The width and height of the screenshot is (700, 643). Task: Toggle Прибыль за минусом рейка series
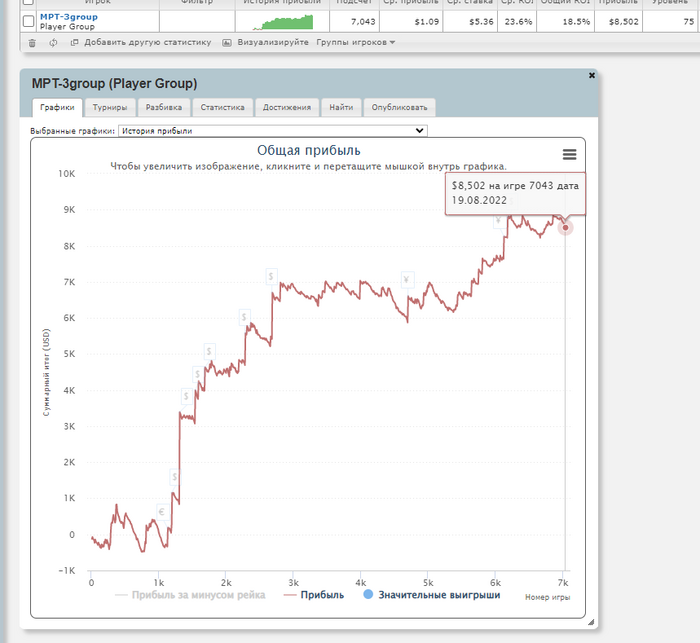pyautogui.click(x=190, y=595)
